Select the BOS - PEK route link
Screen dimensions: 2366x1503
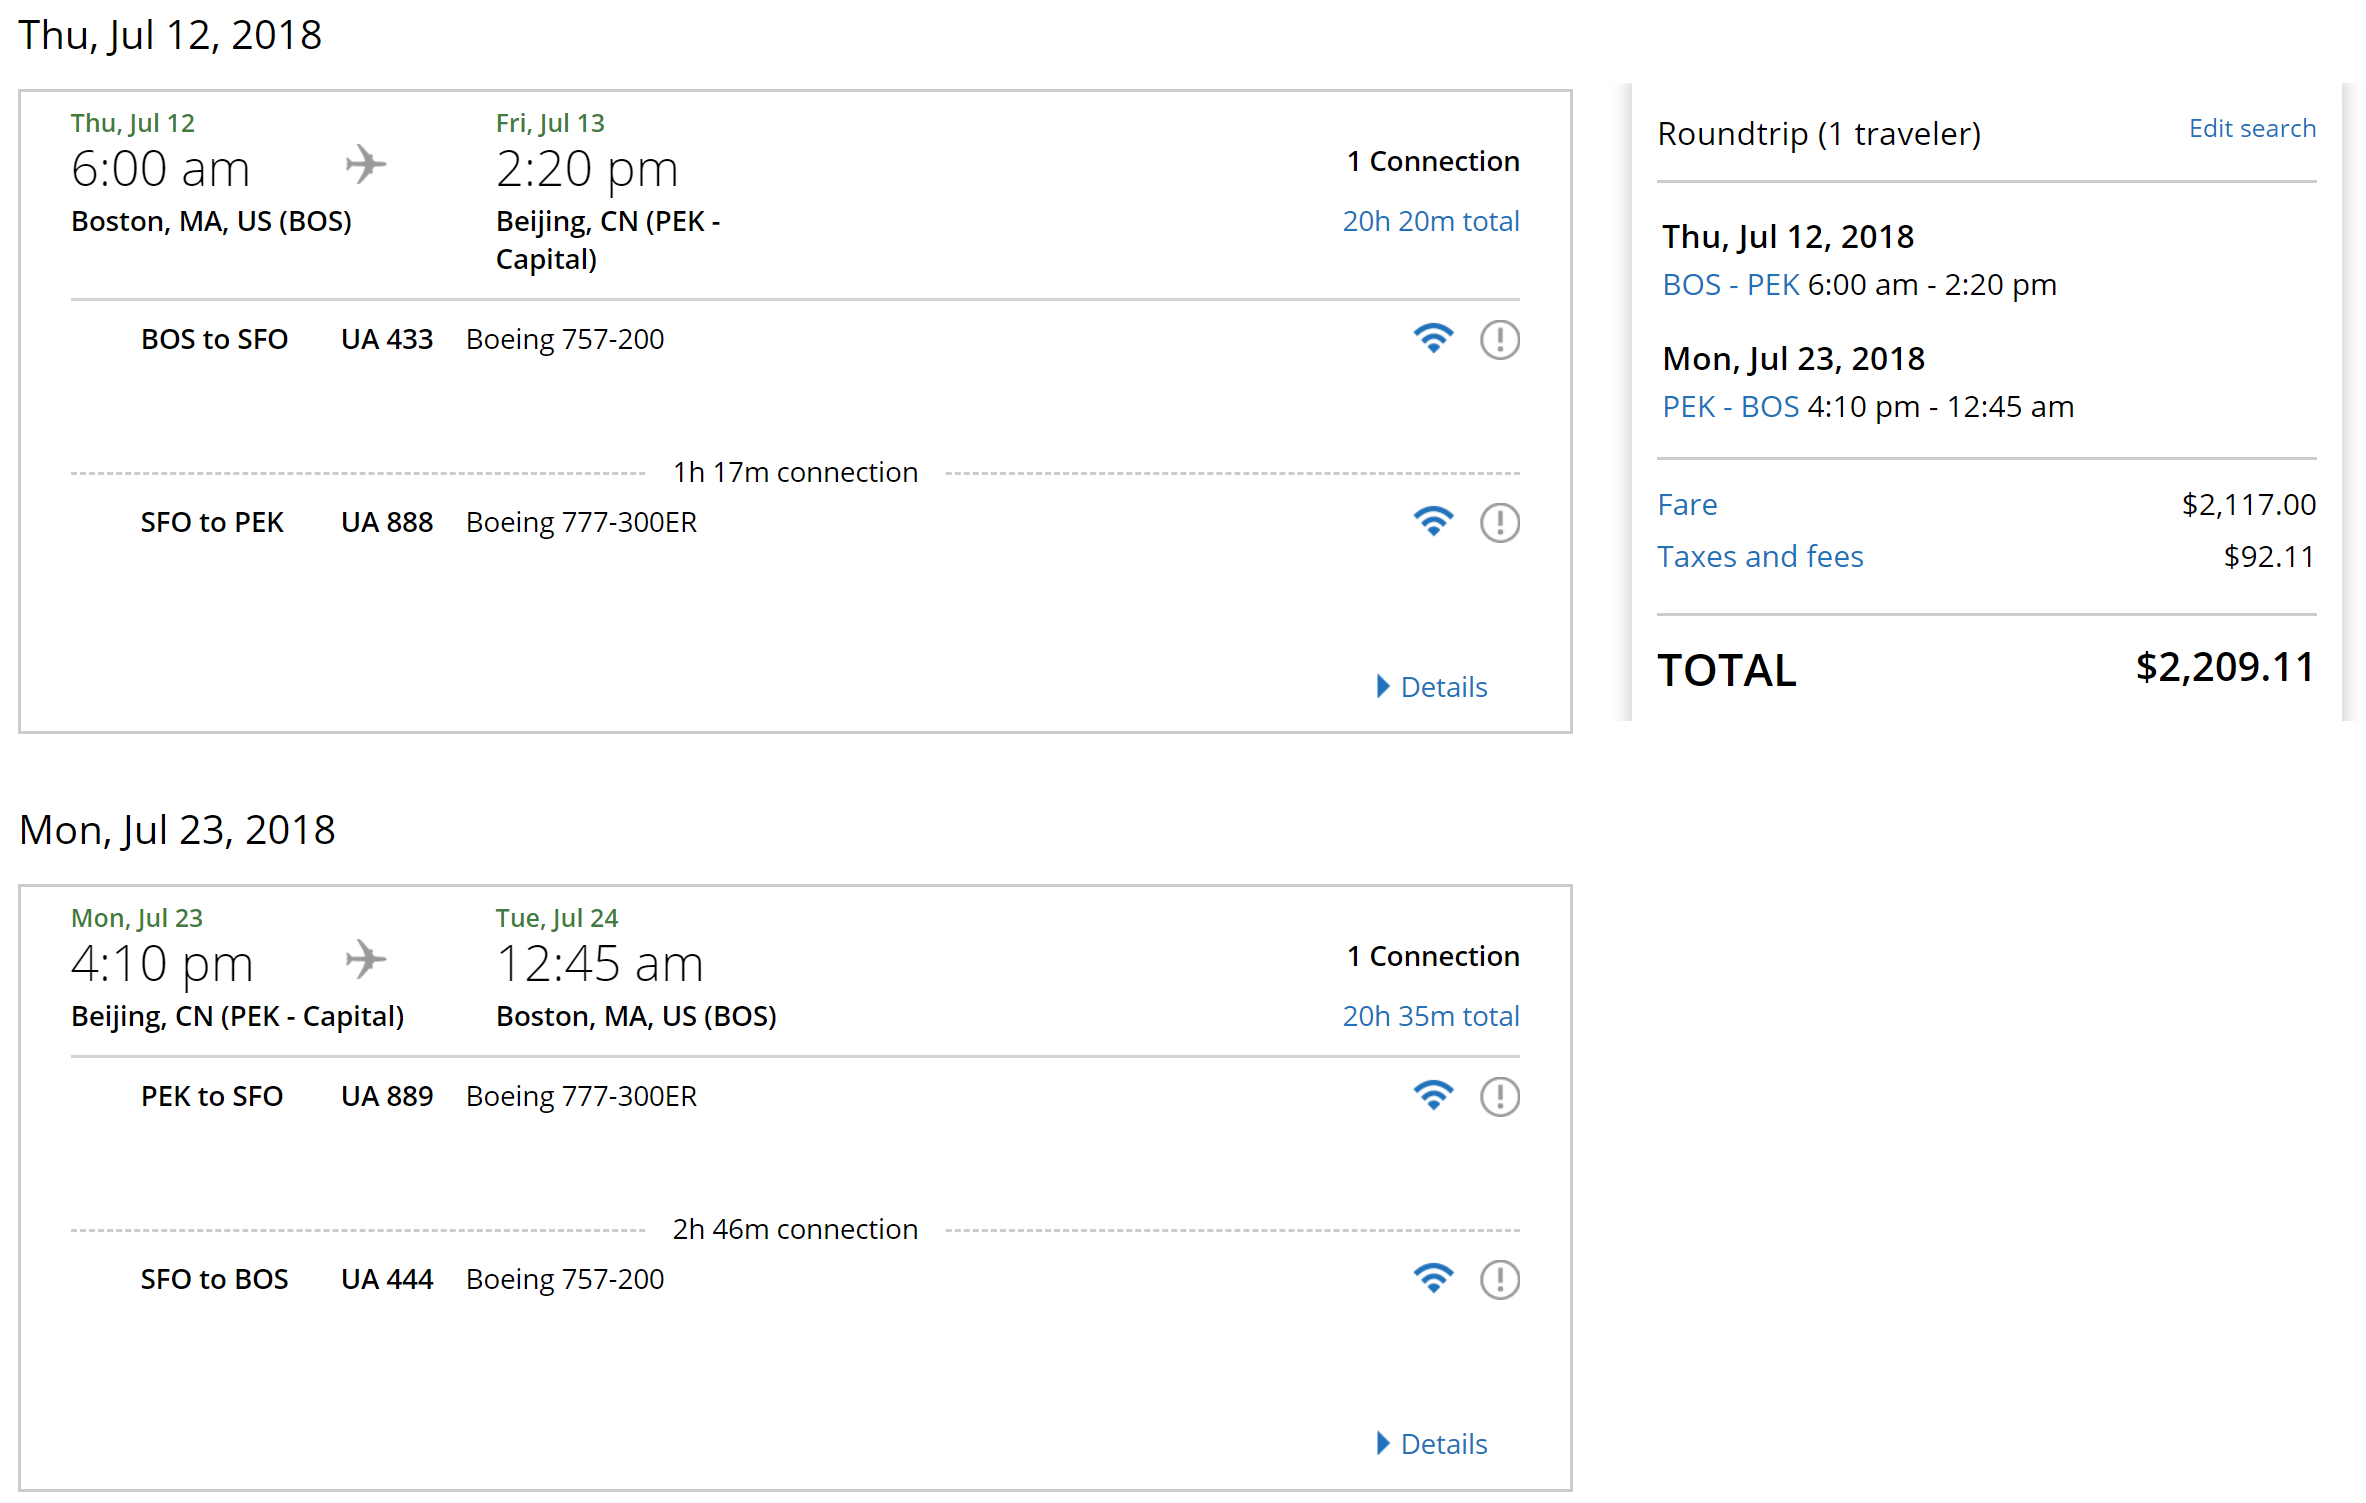1730,285
